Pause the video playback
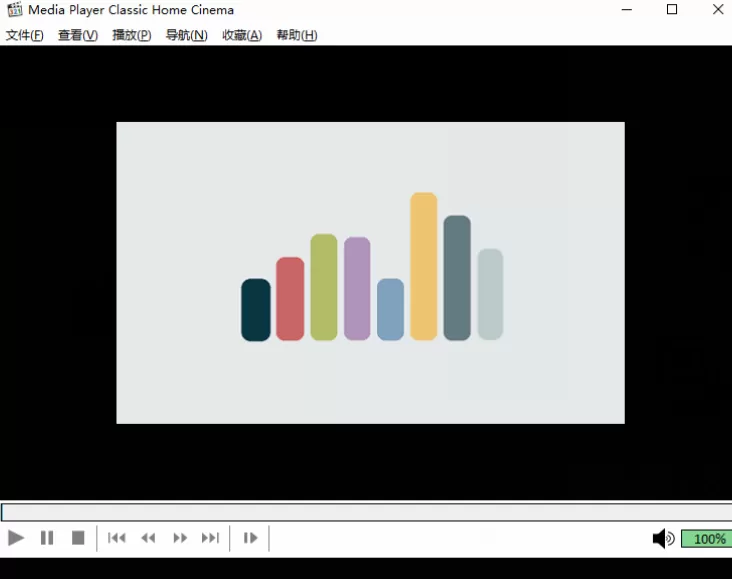 tap(47, 538)
